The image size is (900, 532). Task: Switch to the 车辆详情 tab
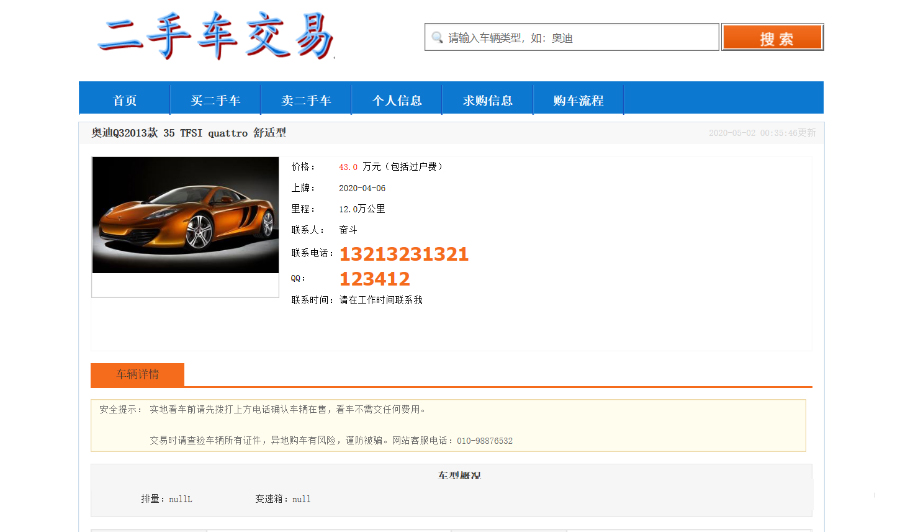(137, 375)
